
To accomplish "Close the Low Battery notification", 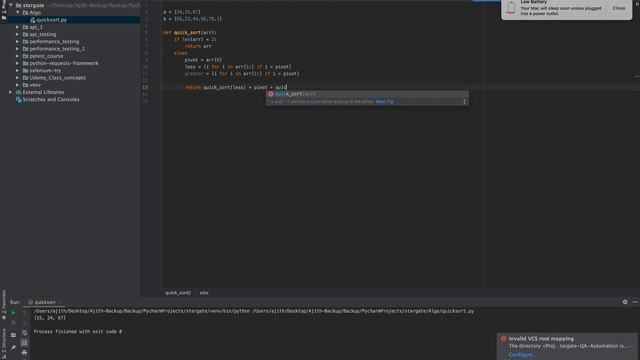I will pos(619,8).
